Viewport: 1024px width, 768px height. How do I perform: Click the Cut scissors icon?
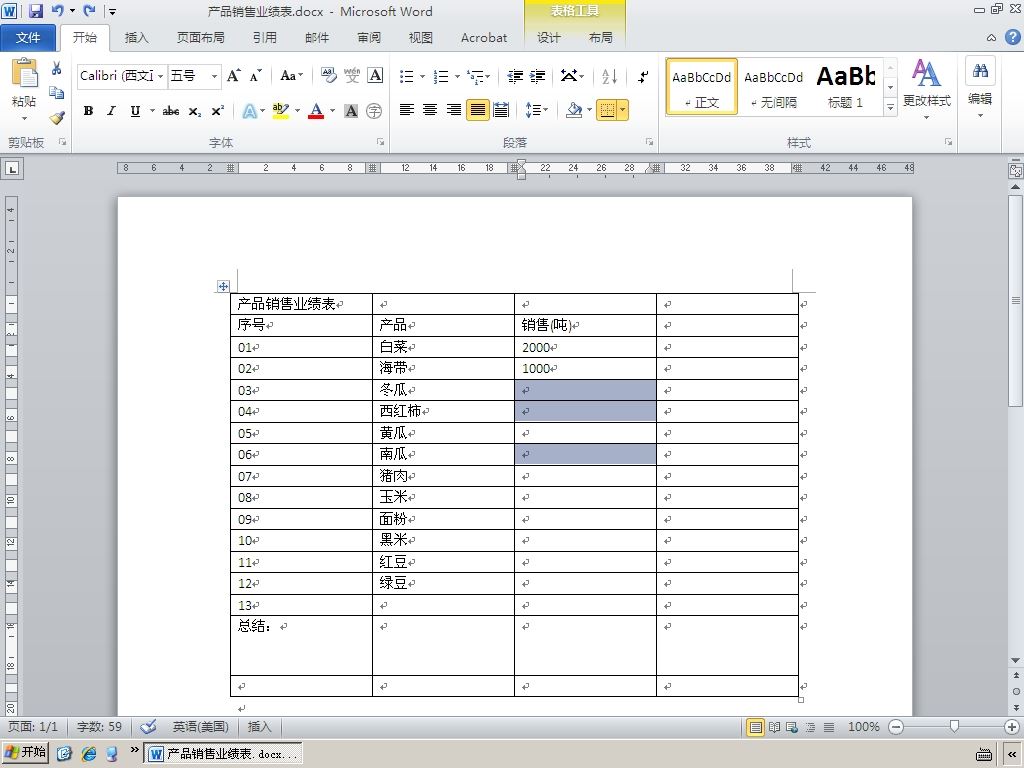coord(57,69)
